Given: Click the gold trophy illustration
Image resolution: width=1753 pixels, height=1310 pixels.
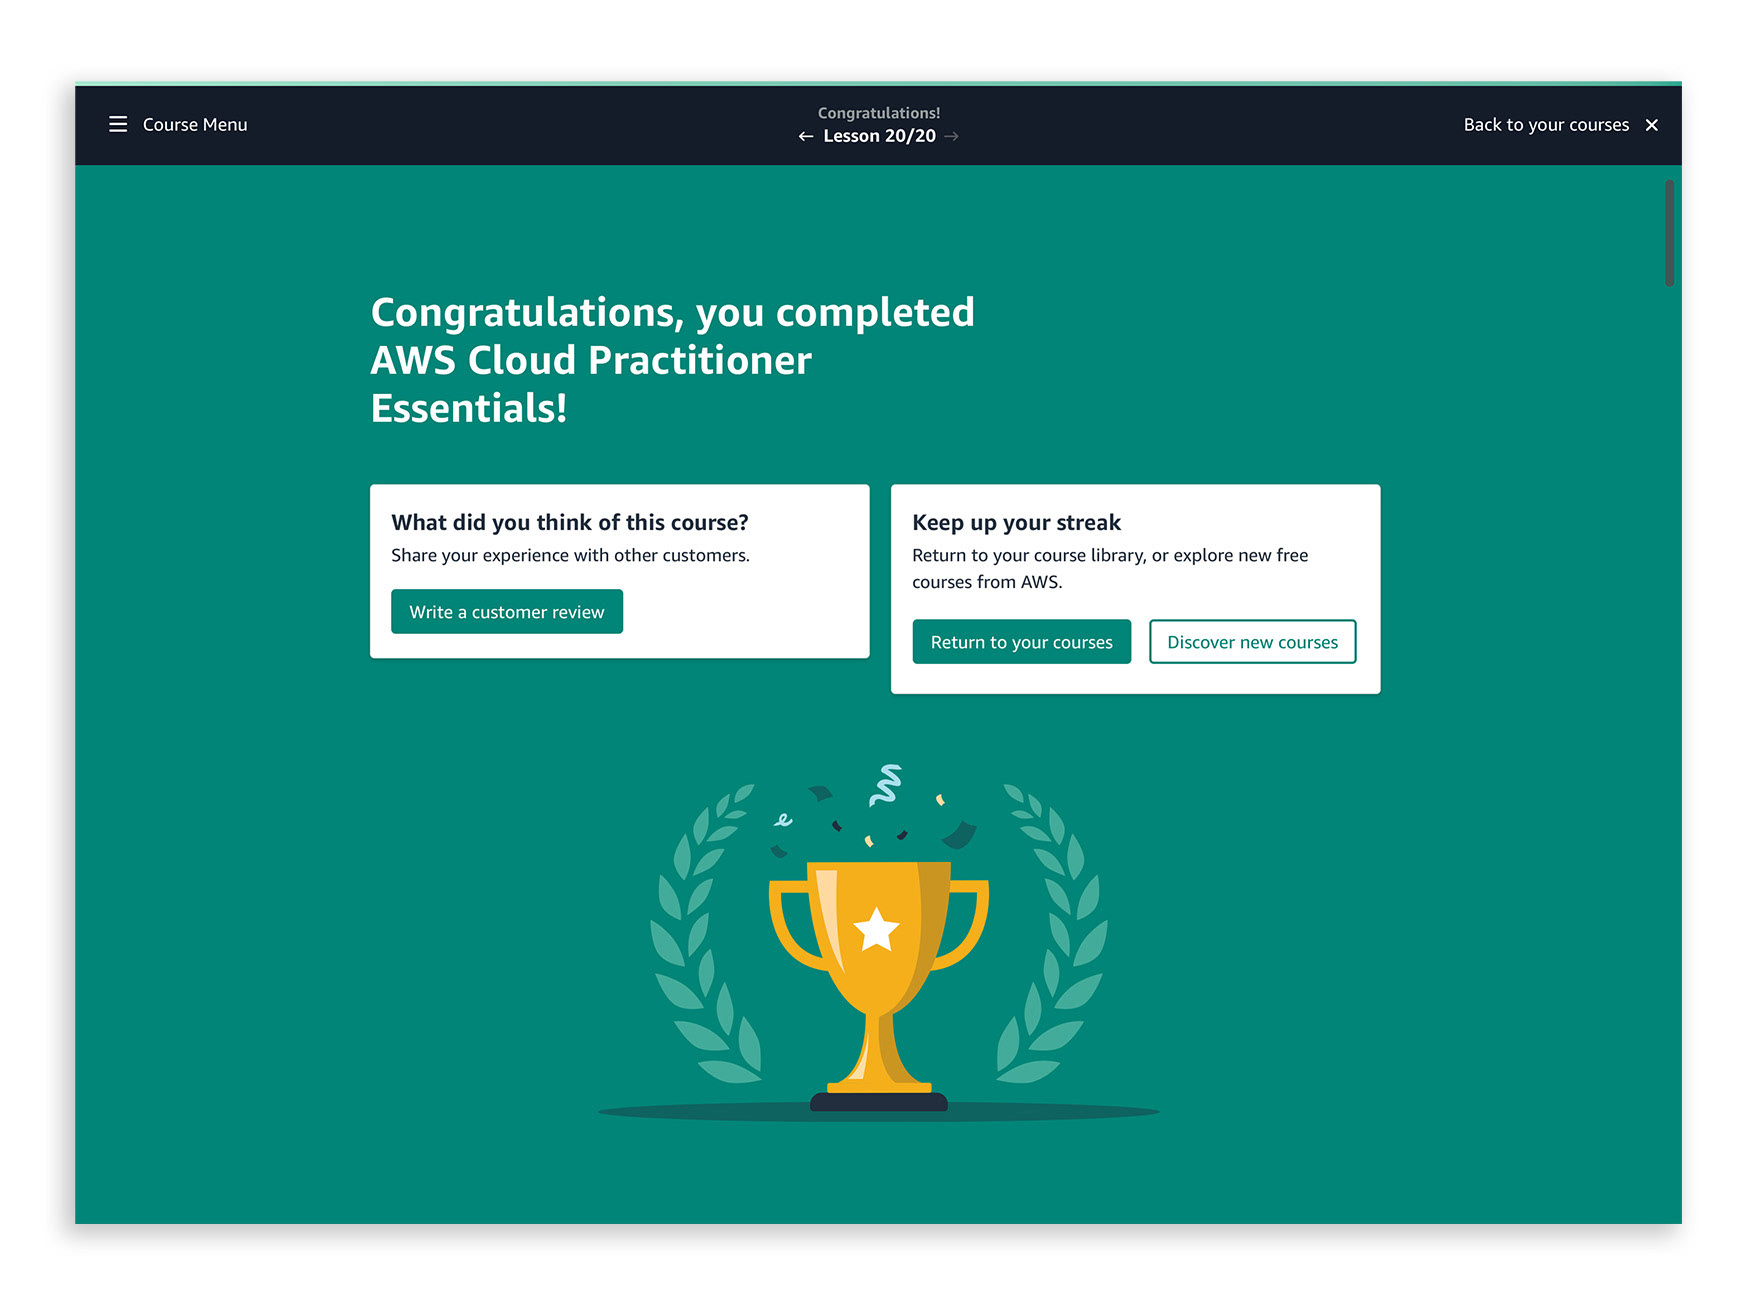Looking at the screenshot, I should point(878,985).
